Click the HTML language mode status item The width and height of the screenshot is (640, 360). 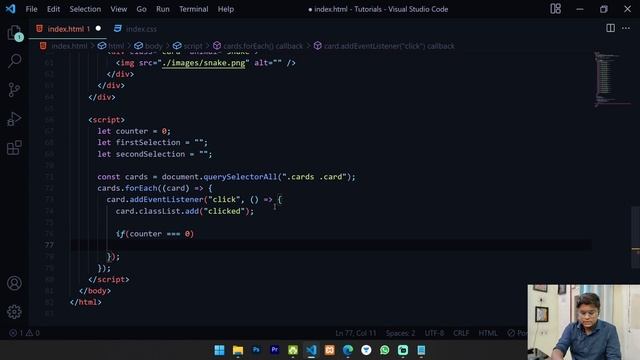click(488, 333)
